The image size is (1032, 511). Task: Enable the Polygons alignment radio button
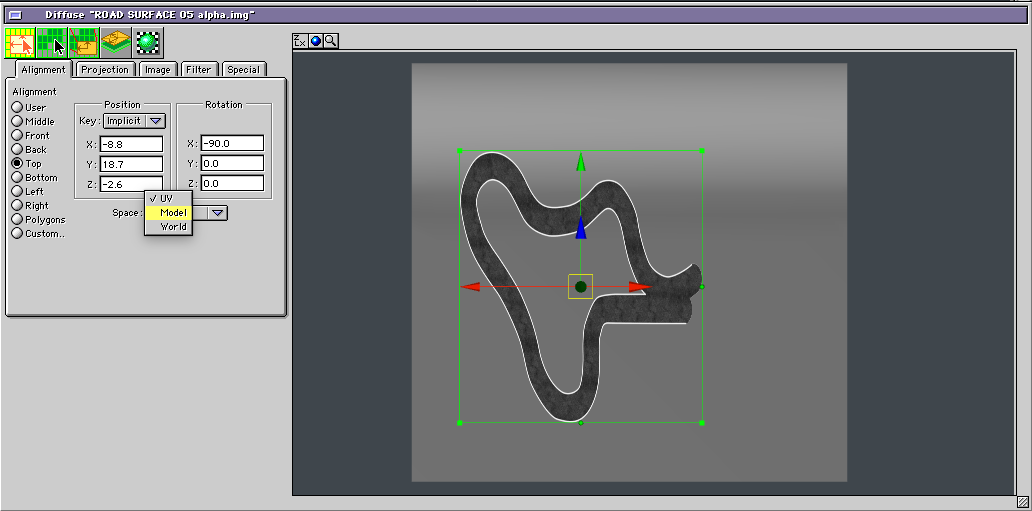pos(17,219)
